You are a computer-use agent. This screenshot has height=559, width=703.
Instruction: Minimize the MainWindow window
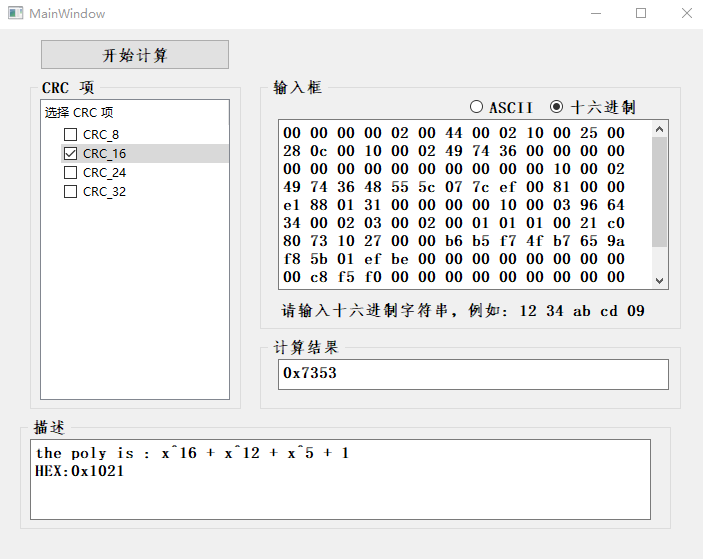click(596, 13)
